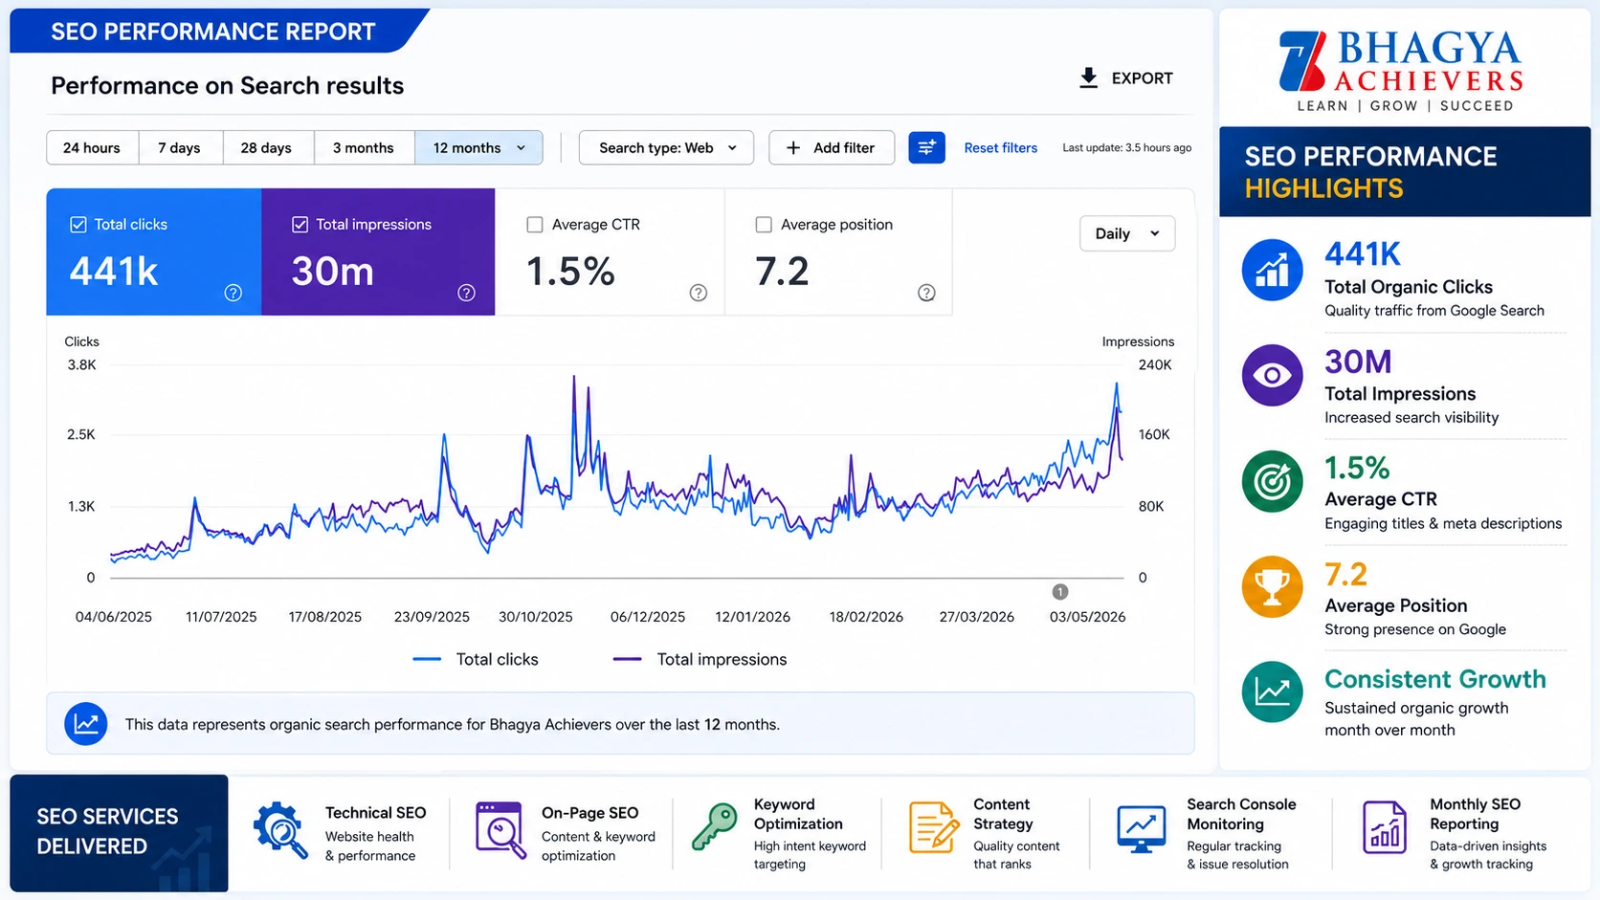Click the annotation marker 1 on chart axis
Image resolution: width=1600 pixels, height=900 pixels.
pos(1060,592)
